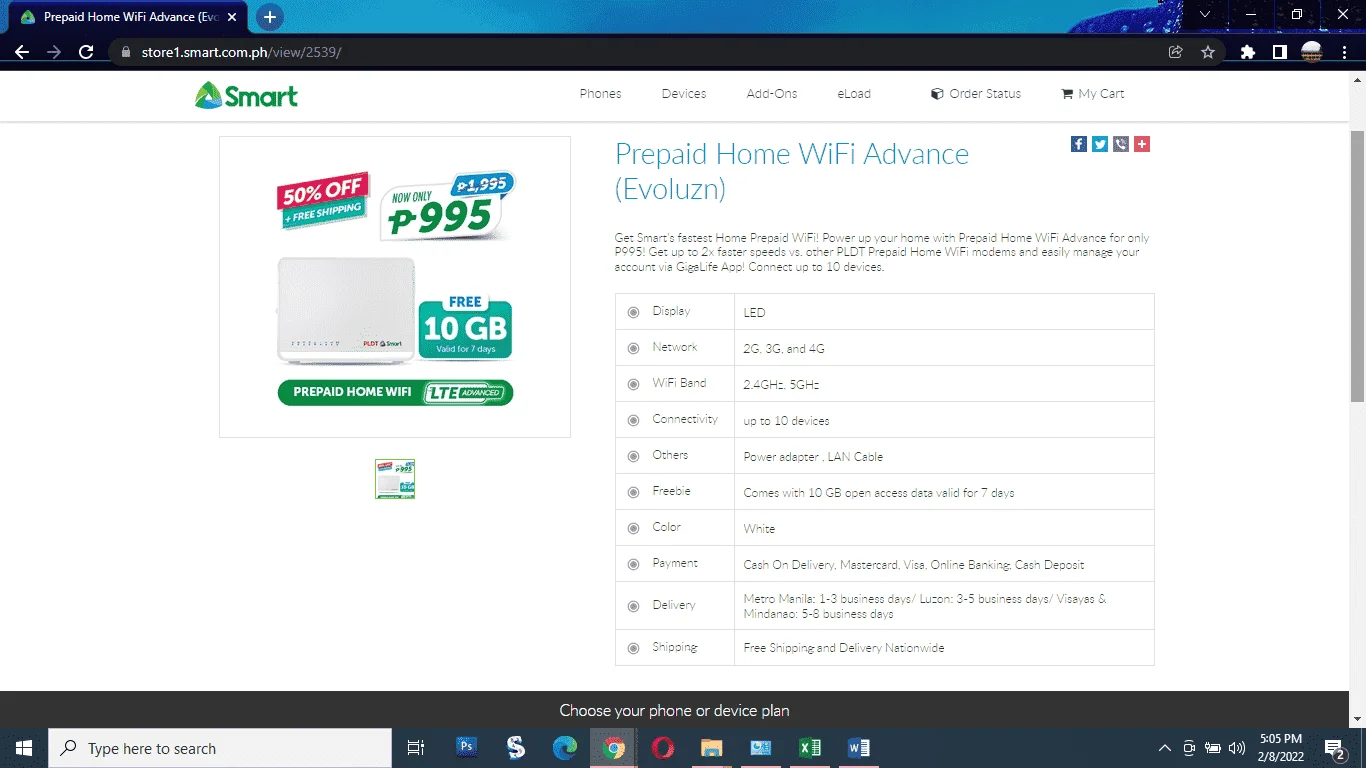Image resolution: width=1366 pixels, height=768 pixels.
Task: Click the address bar URL field
Action: (640, 52)
